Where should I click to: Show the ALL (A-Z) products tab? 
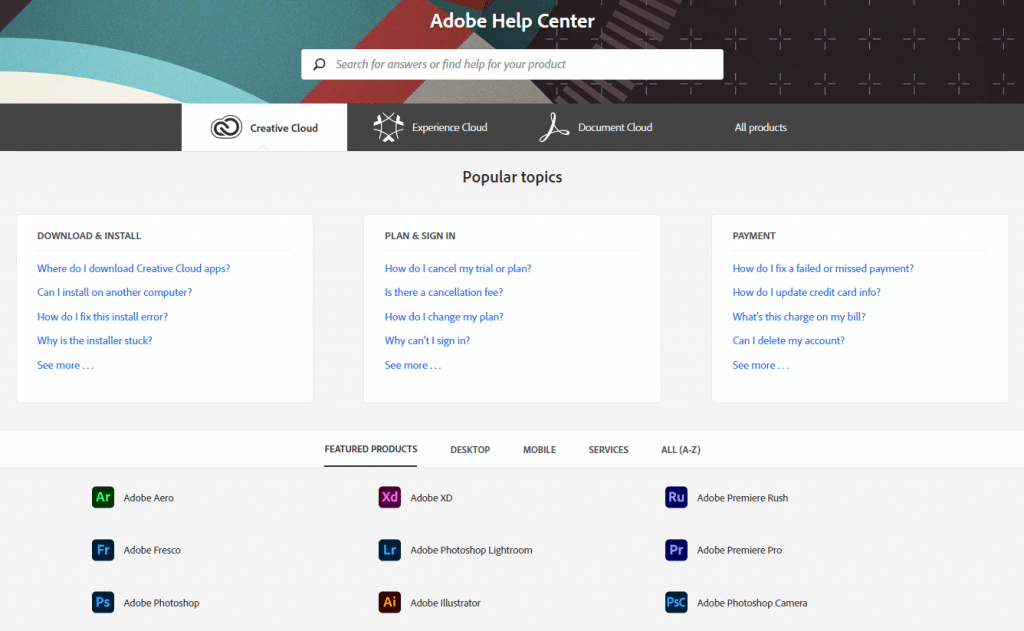pyautogui.click(x=680, y=450)
